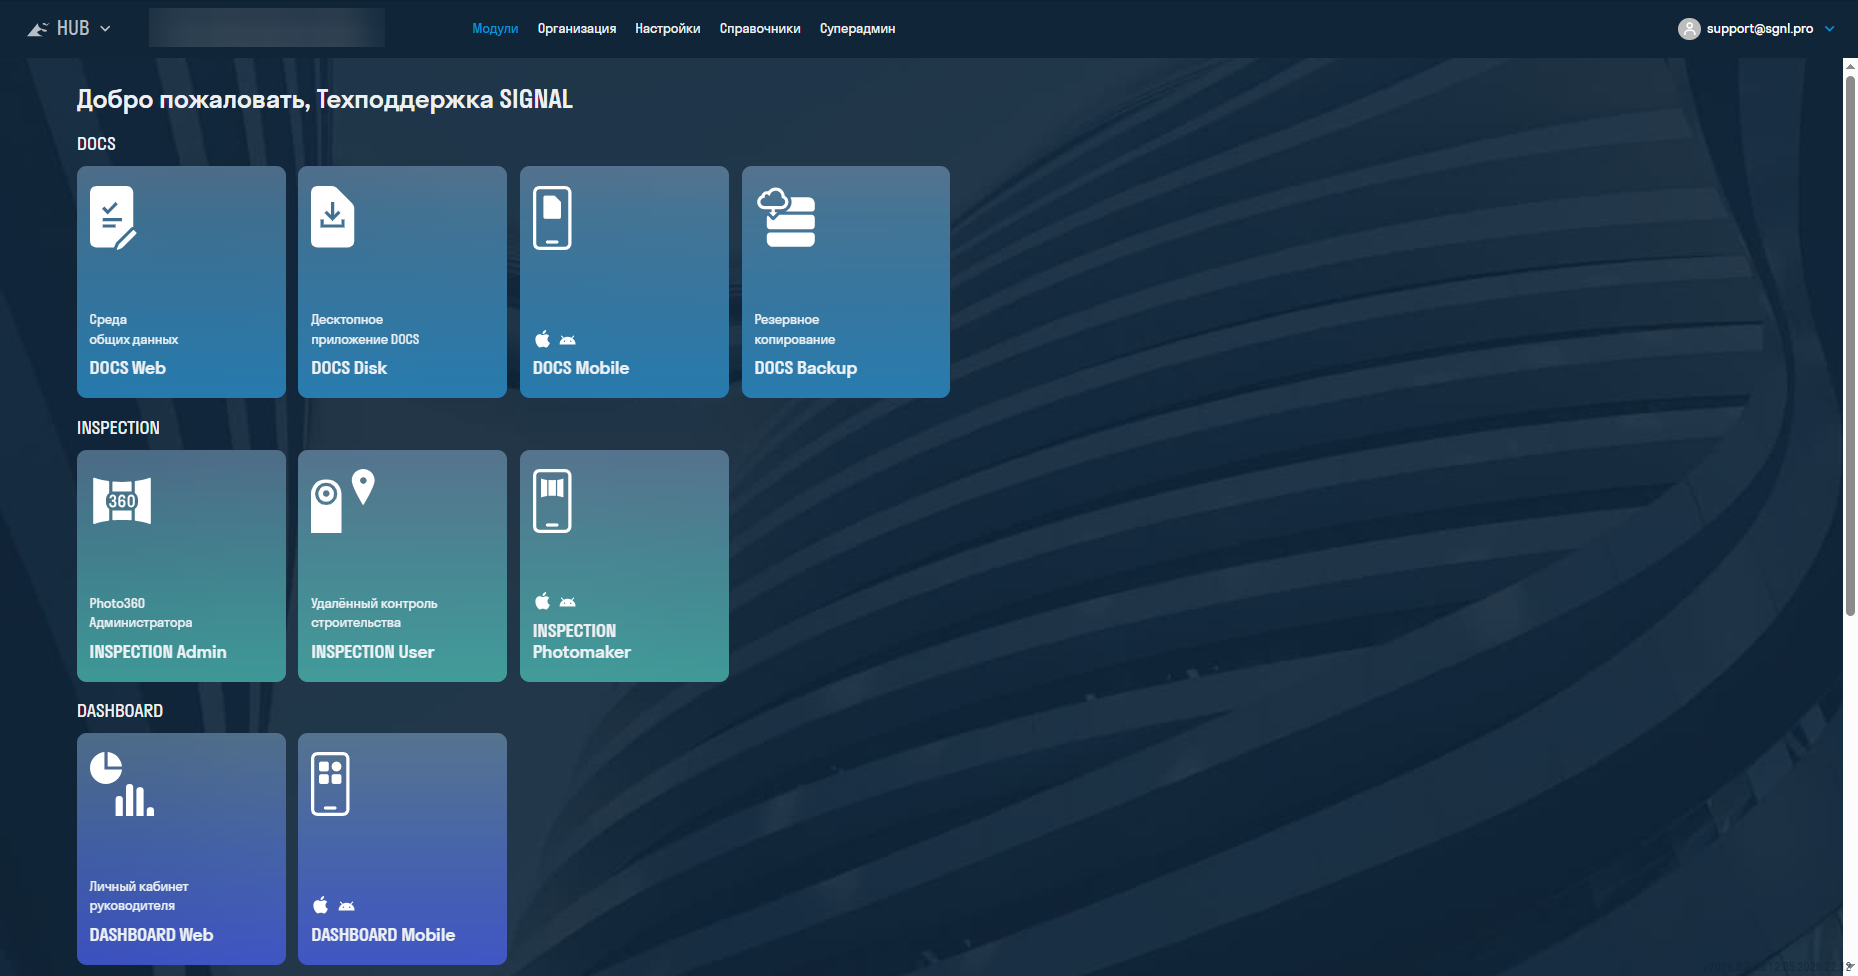Click 'Удалённый контроль строительства' description text
The height and width of the screenshot is (976, 1858).
coord(374,613)
